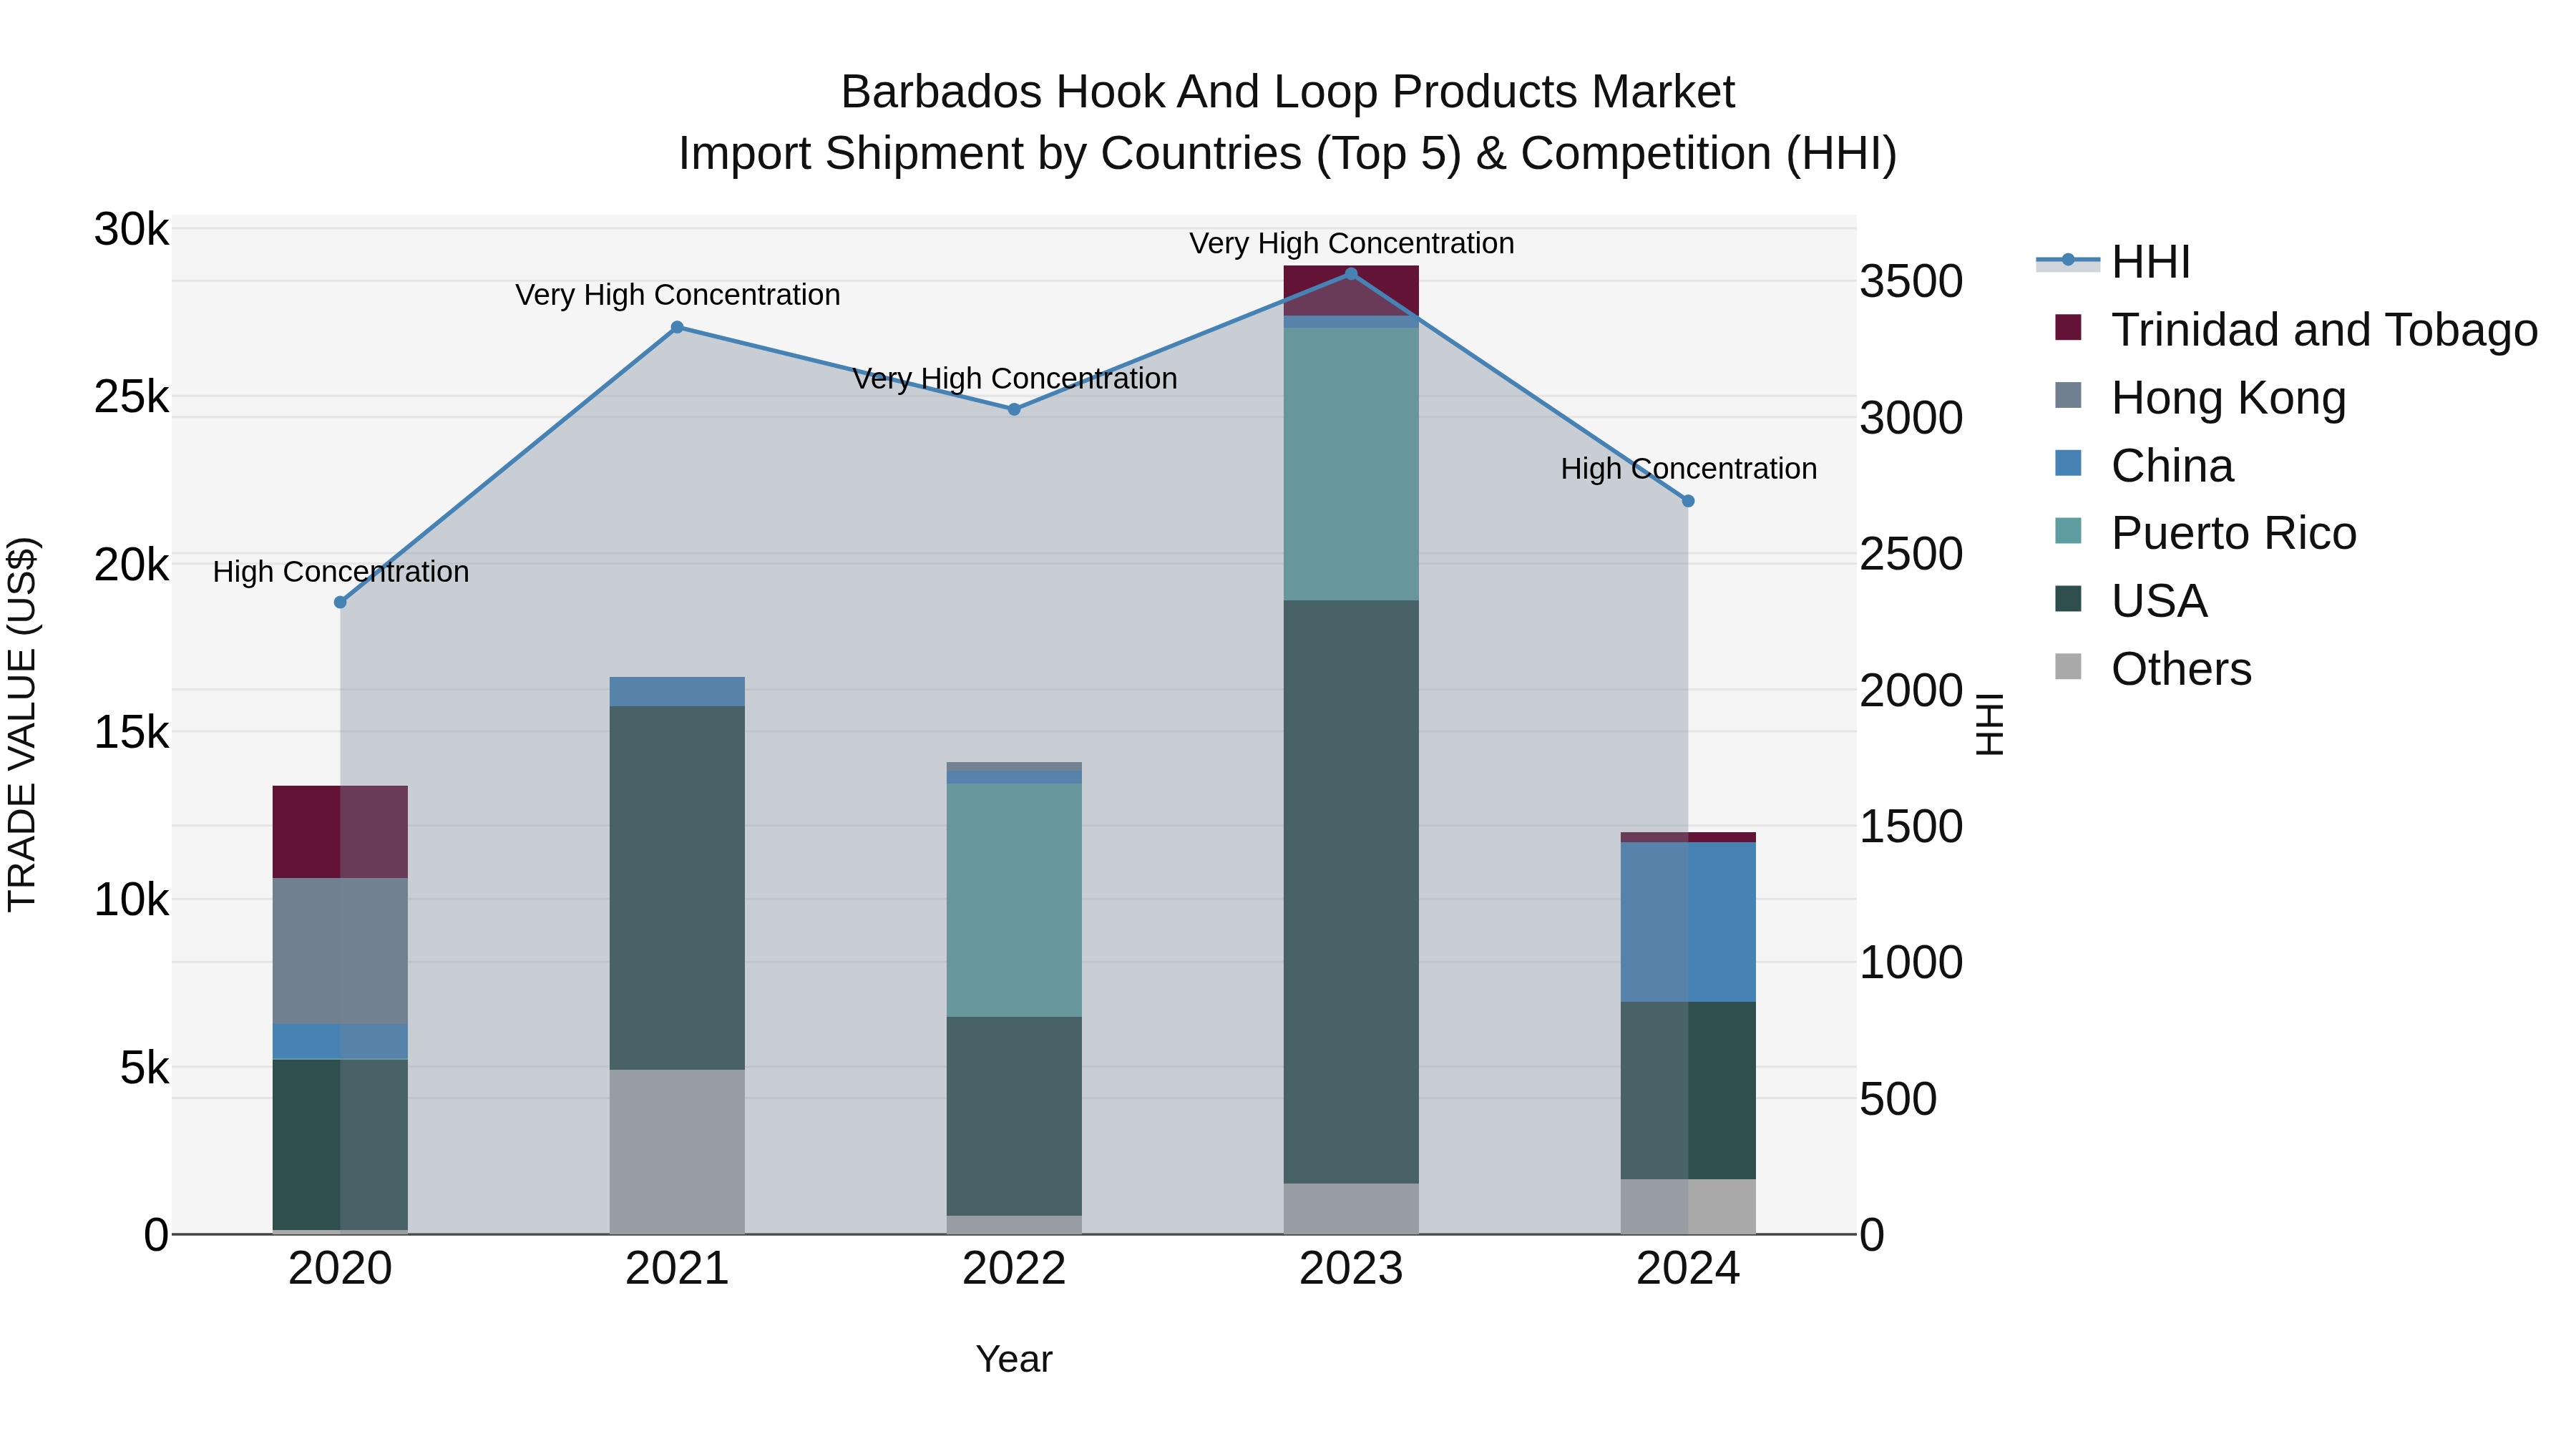Click the 2020 Hong Kong bar segment
Screen dimensions: 2576x1449
point(340,951)
